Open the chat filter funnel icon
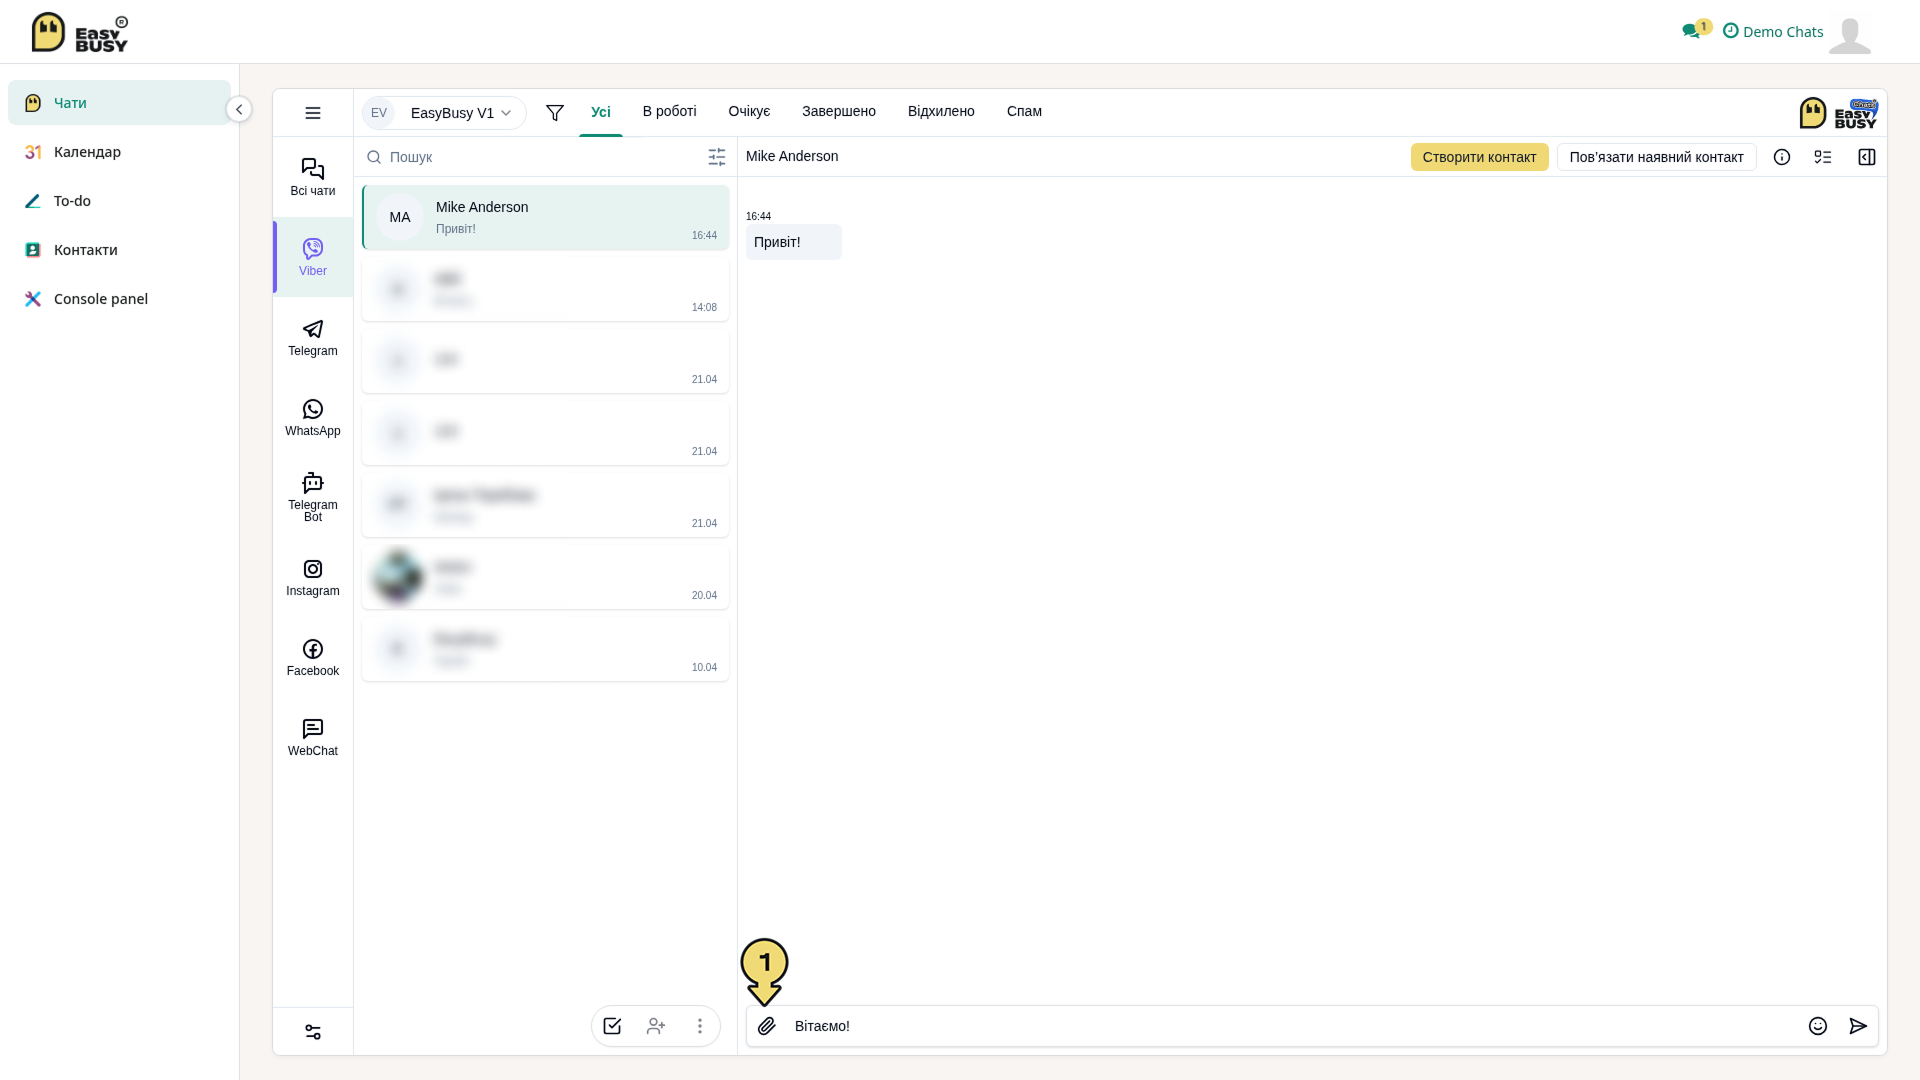Image resolution: width=1920 pixels, height=1080 pixels. click(x=555, y=113)
